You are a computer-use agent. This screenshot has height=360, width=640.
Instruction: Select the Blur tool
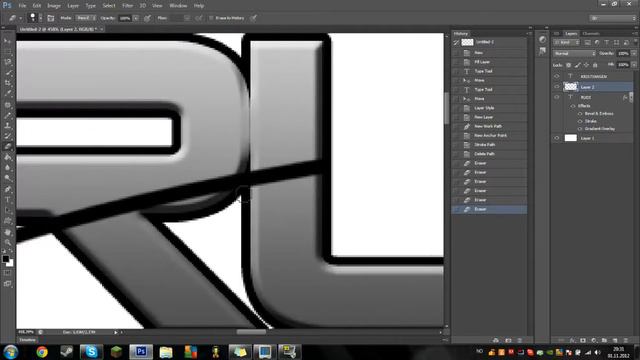click(x=7, y=168)
